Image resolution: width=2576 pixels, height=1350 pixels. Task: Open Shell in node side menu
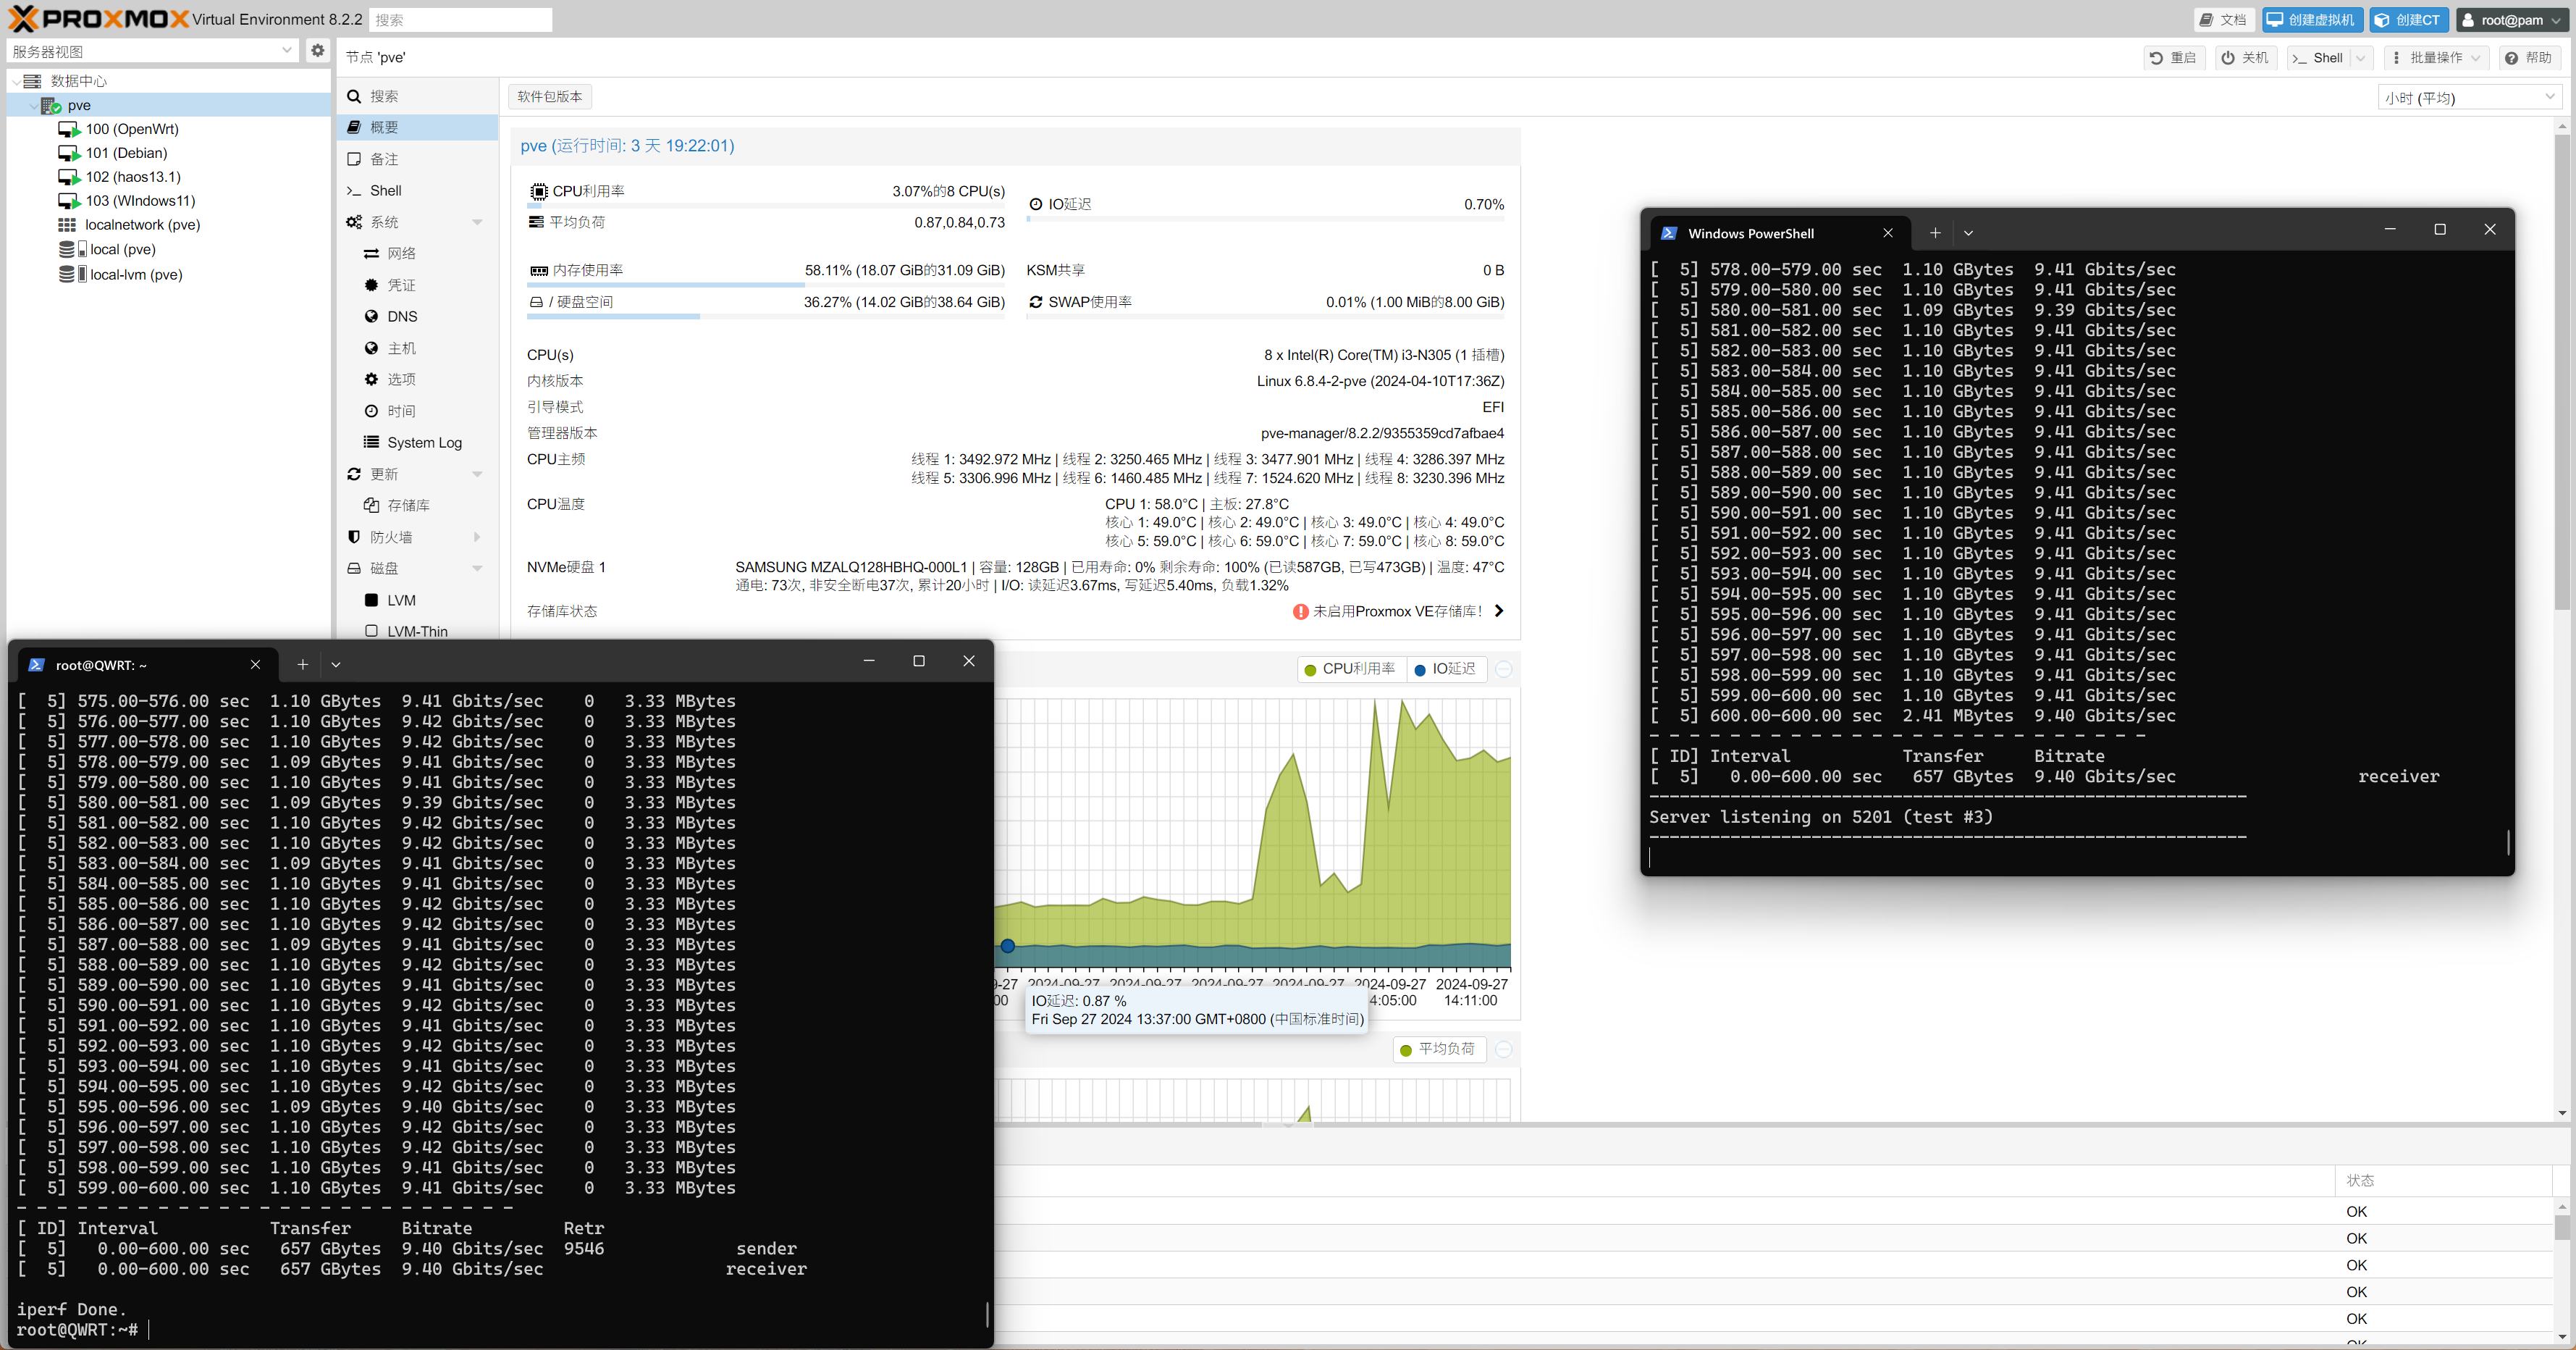coord(418,190)
